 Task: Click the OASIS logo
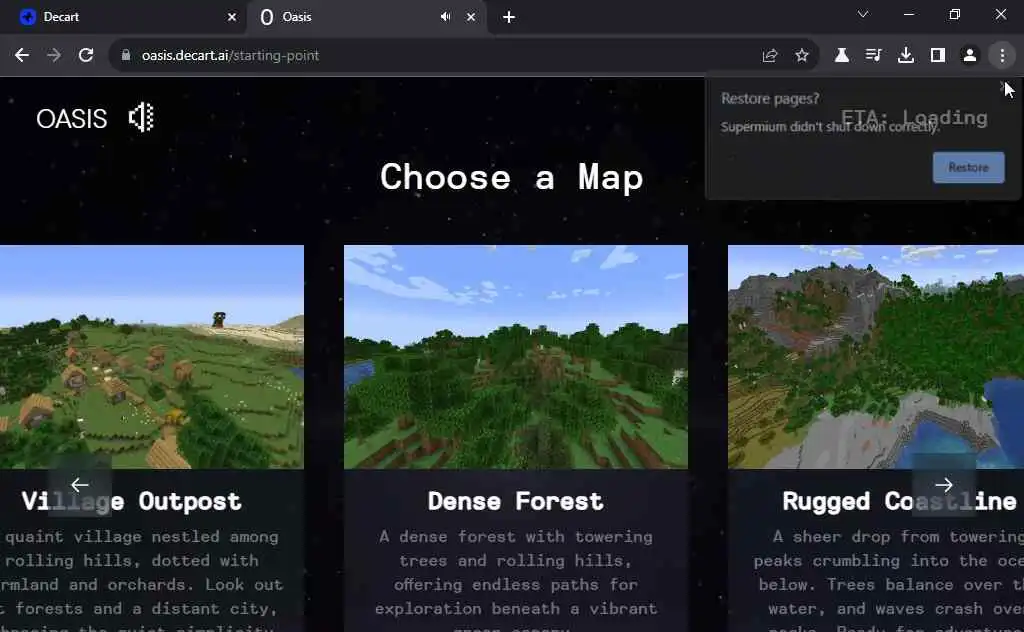tap(72, 119)
